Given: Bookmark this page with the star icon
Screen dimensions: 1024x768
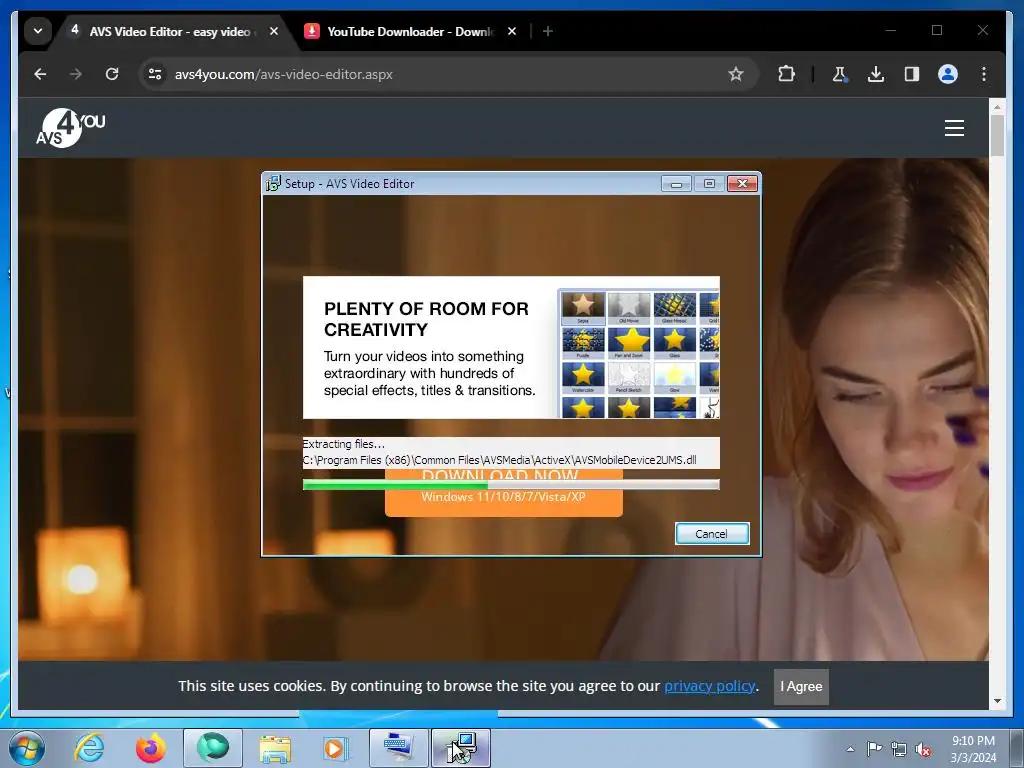Looking at the screenshot, I should (736, 74).
